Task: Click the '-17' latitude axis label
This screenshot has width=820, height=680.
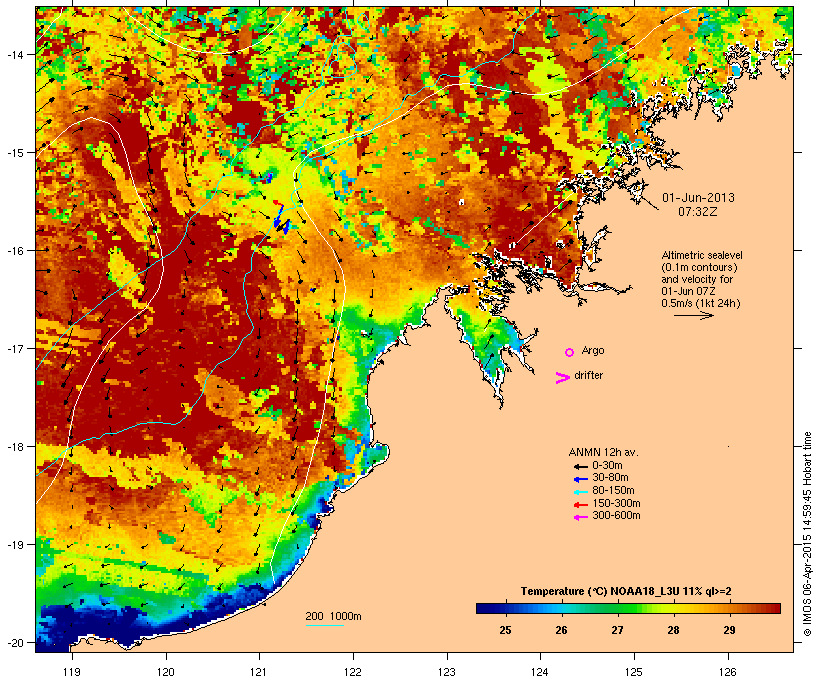Action: click(14, 349)
